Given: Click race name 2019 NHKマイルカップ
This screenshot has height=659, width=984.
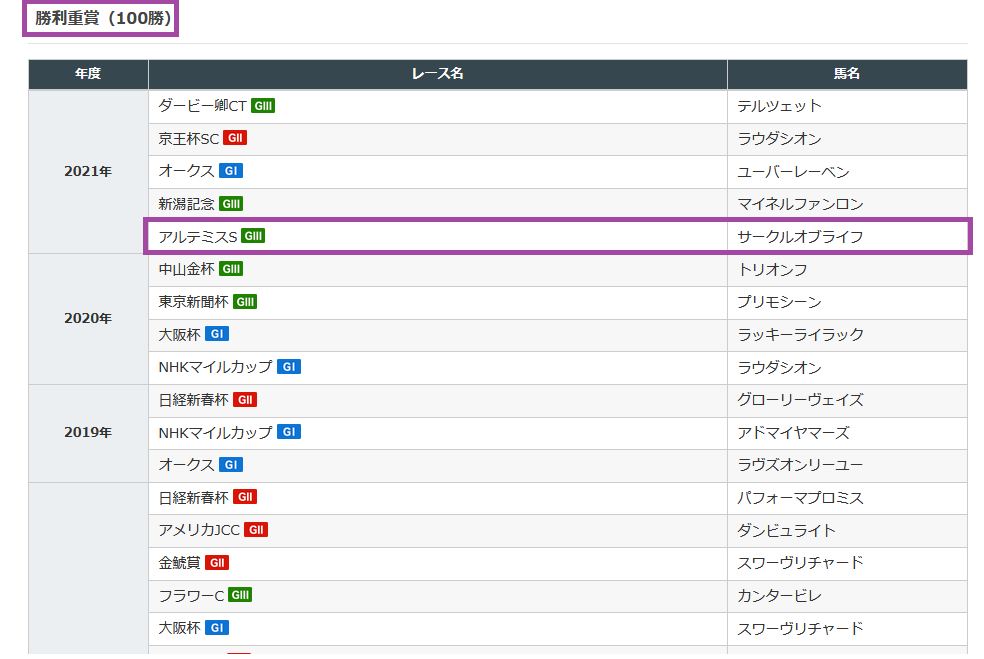Looking at the screenshot, I should click(x=215, y=432).
